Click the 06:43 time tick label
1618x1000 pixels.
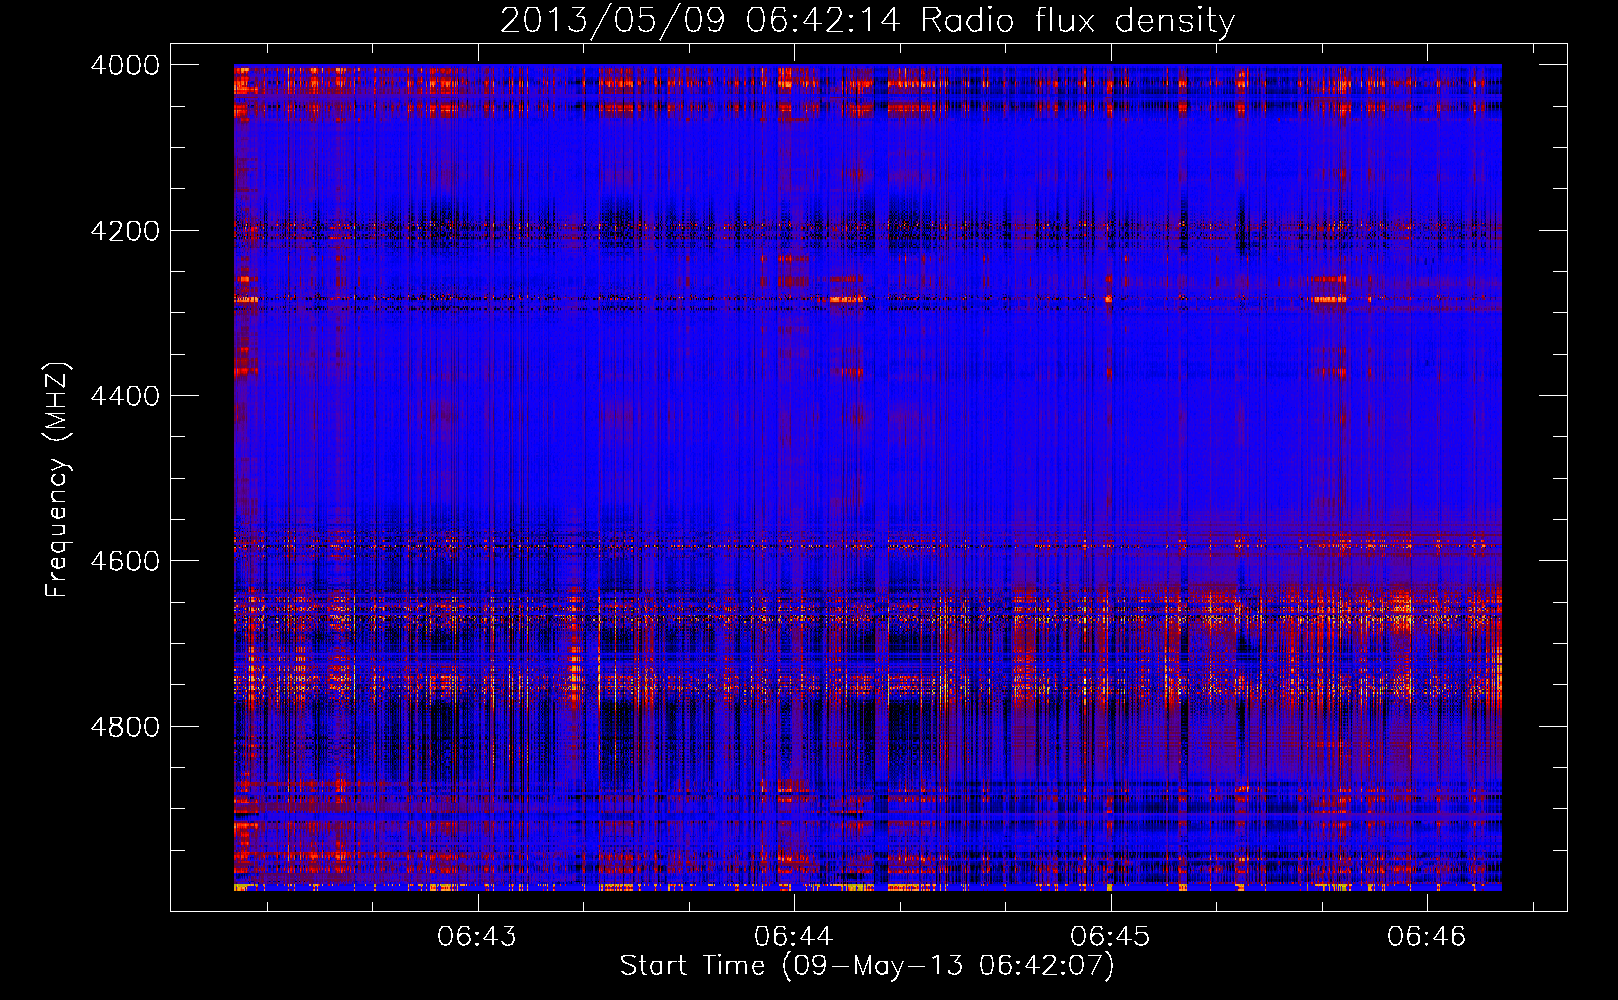coord(477,936)
